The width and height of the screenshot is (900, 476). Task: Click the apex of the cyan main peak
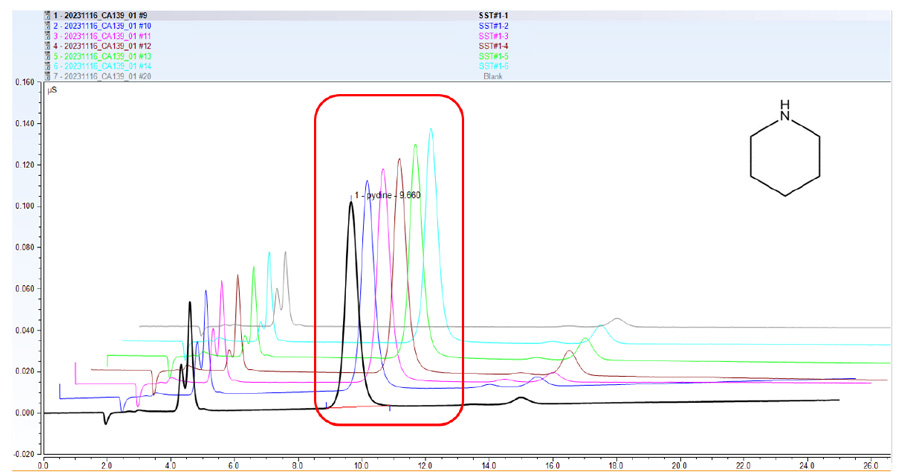(x=431, y=129)
